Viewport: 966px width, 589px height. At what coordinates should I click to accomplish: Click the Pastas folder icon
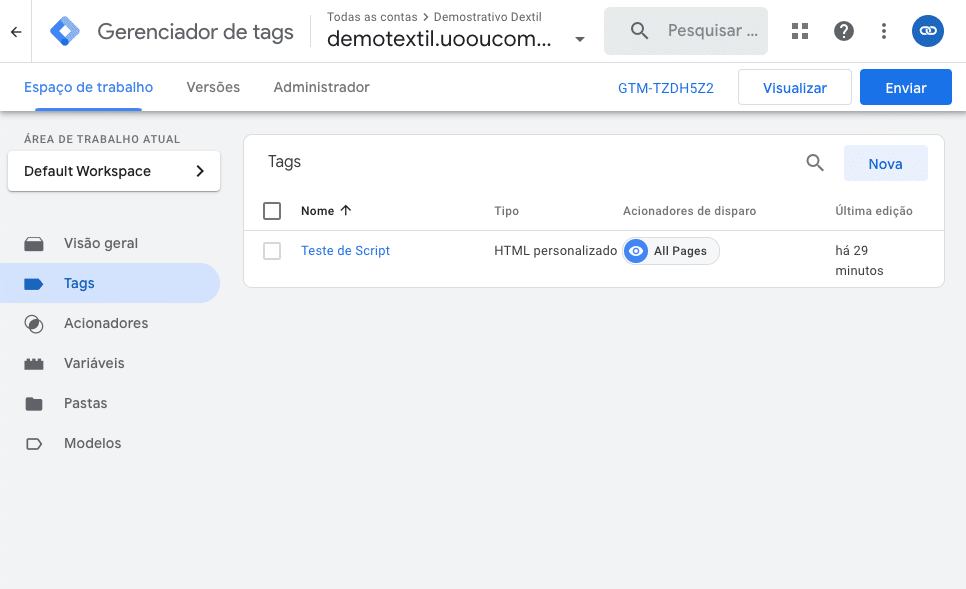pyautogui.click(x=34, y=404)
